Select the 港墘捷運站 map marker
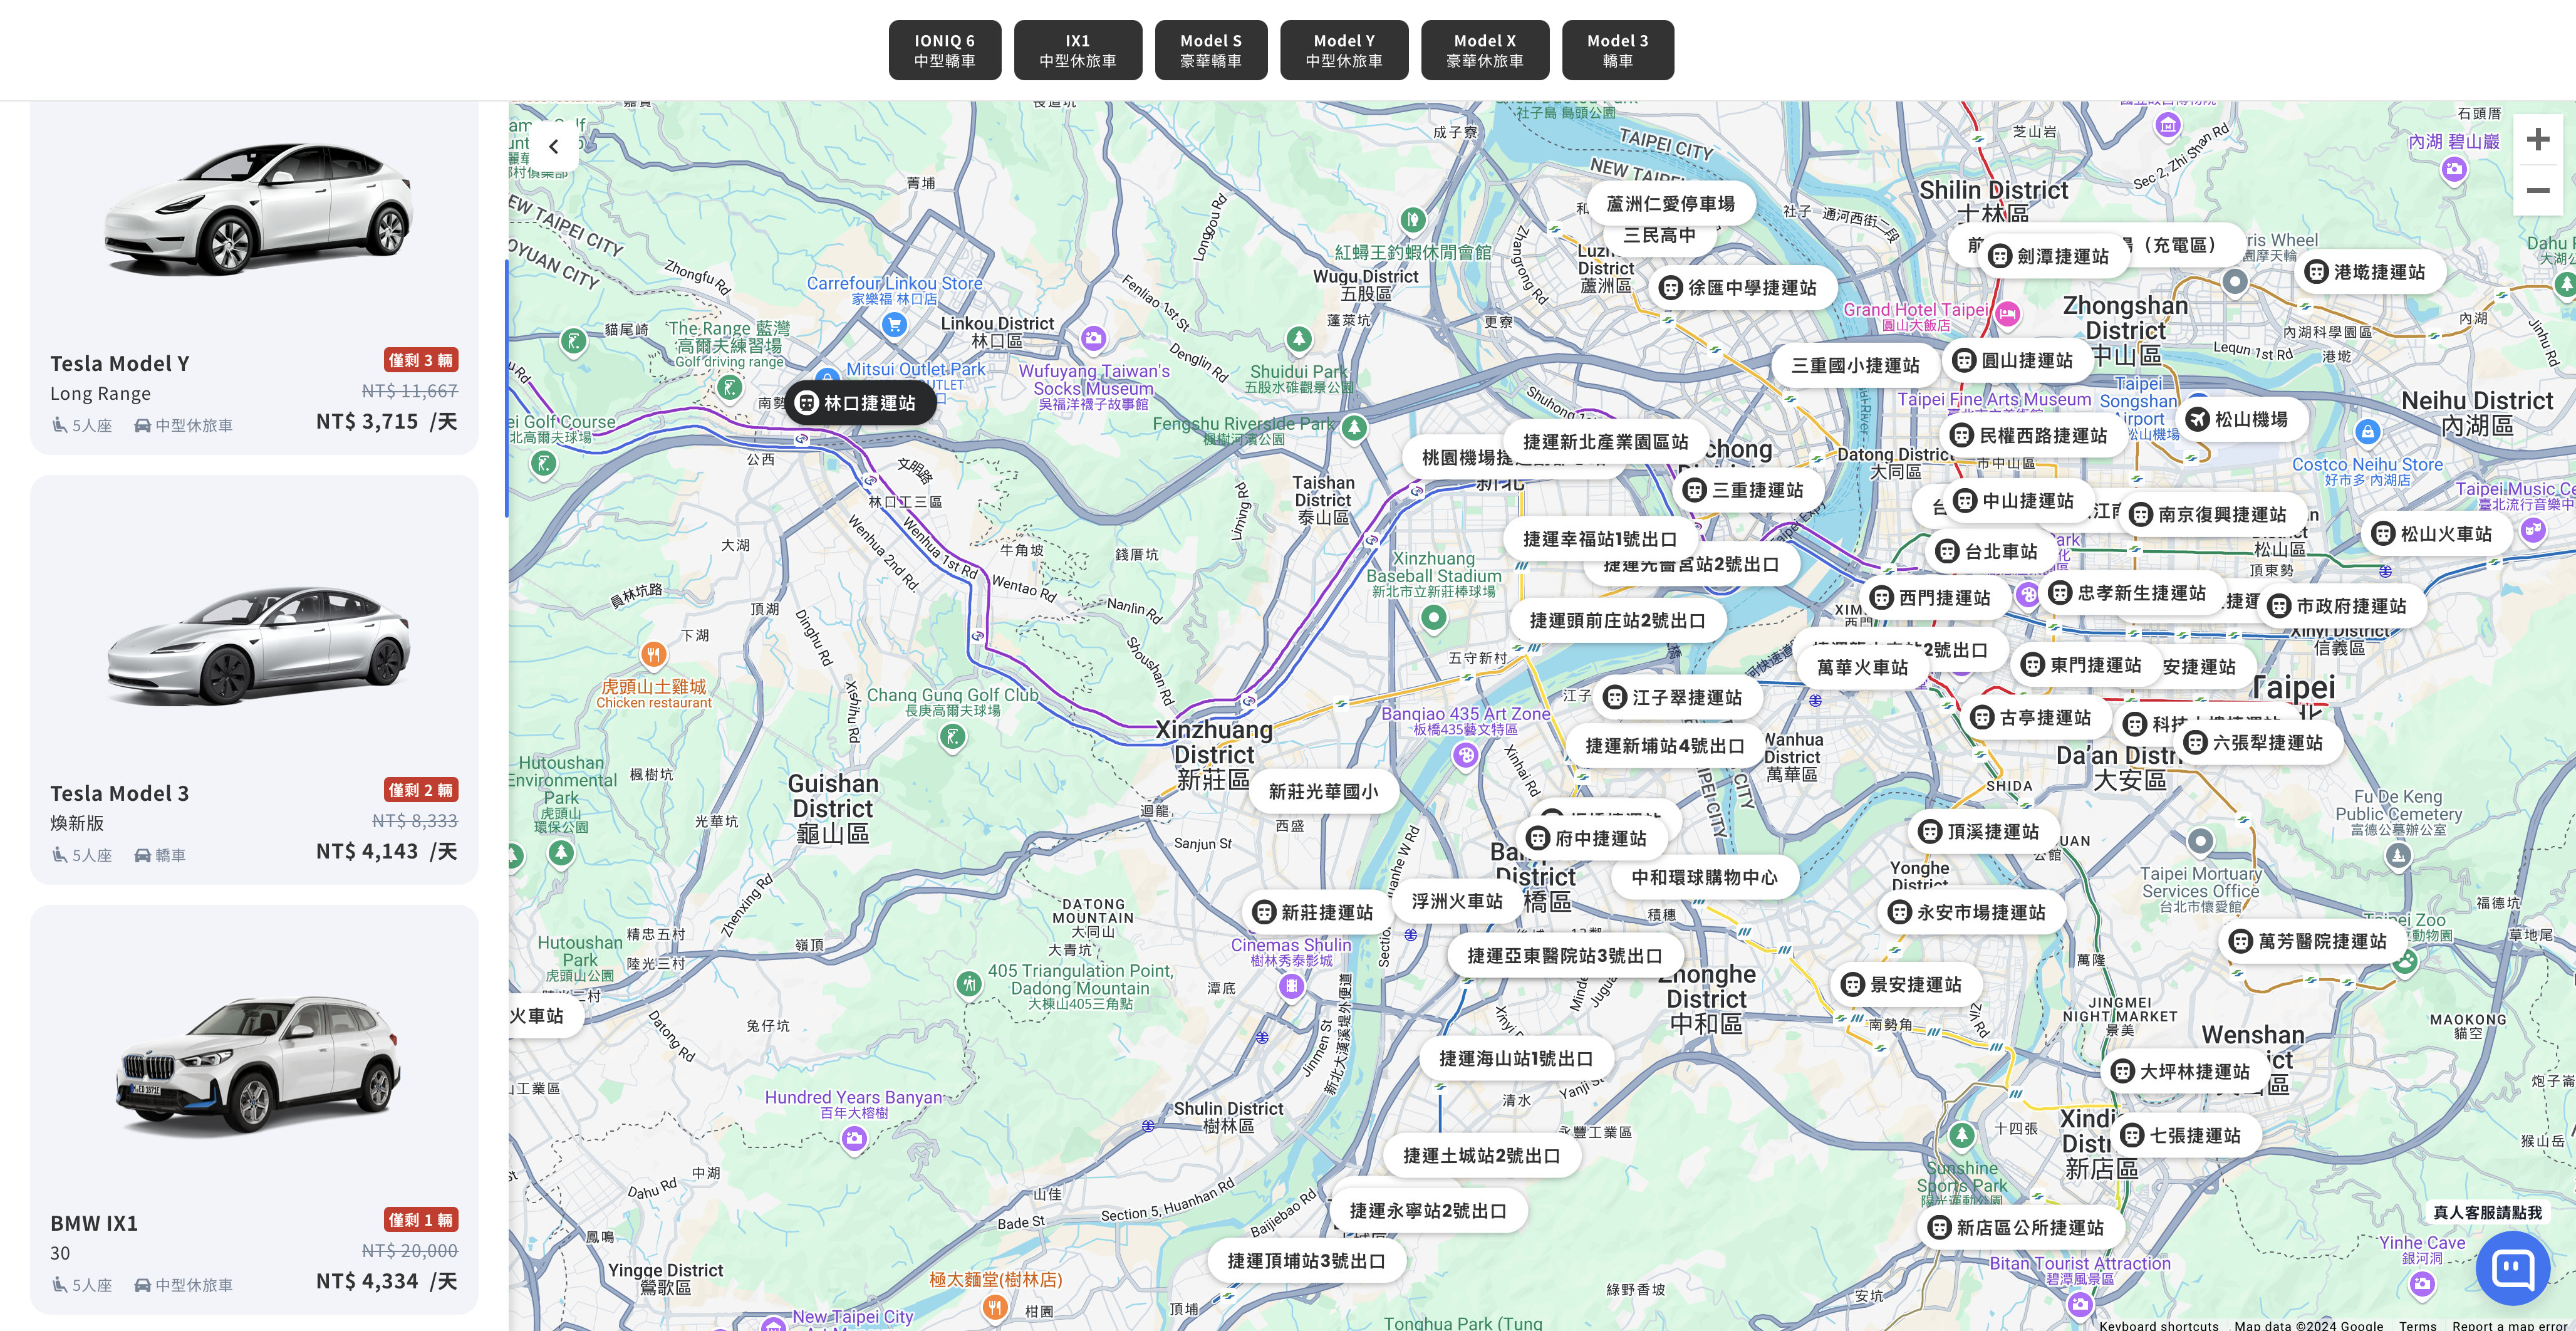This screenshot has width=2576, height=1331. pos(2369,272)
